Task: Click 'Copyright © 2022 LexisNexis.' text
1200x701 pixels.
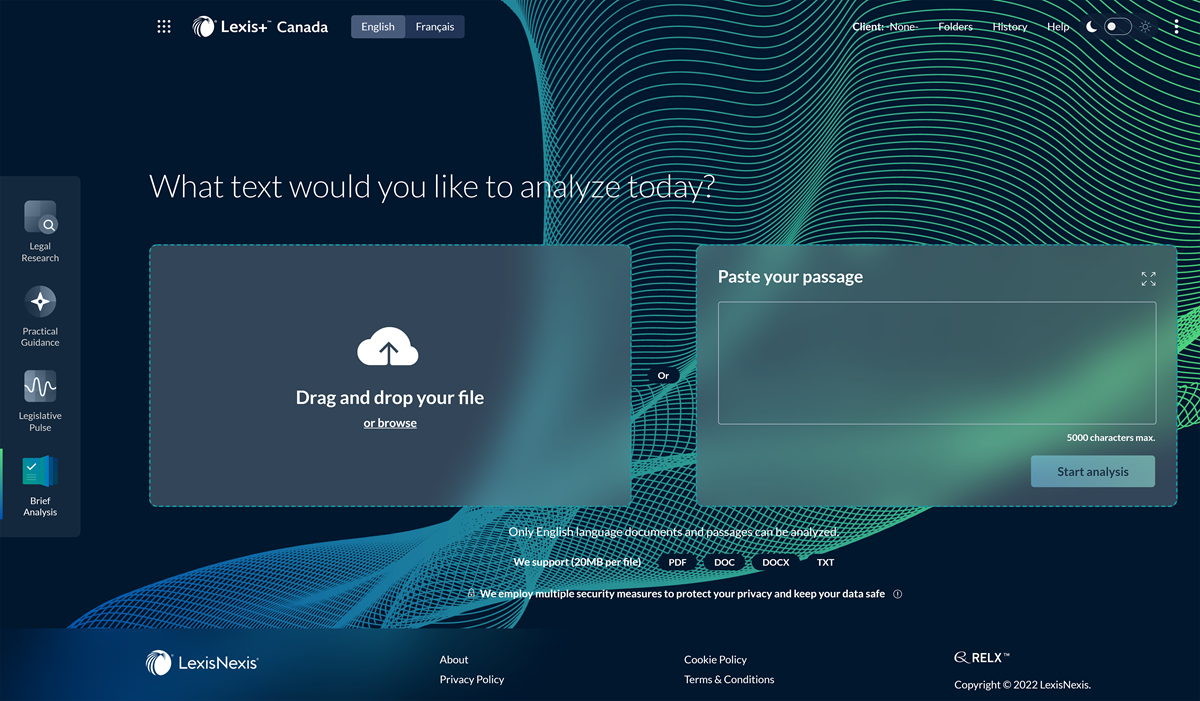Action: point(1022,685)
